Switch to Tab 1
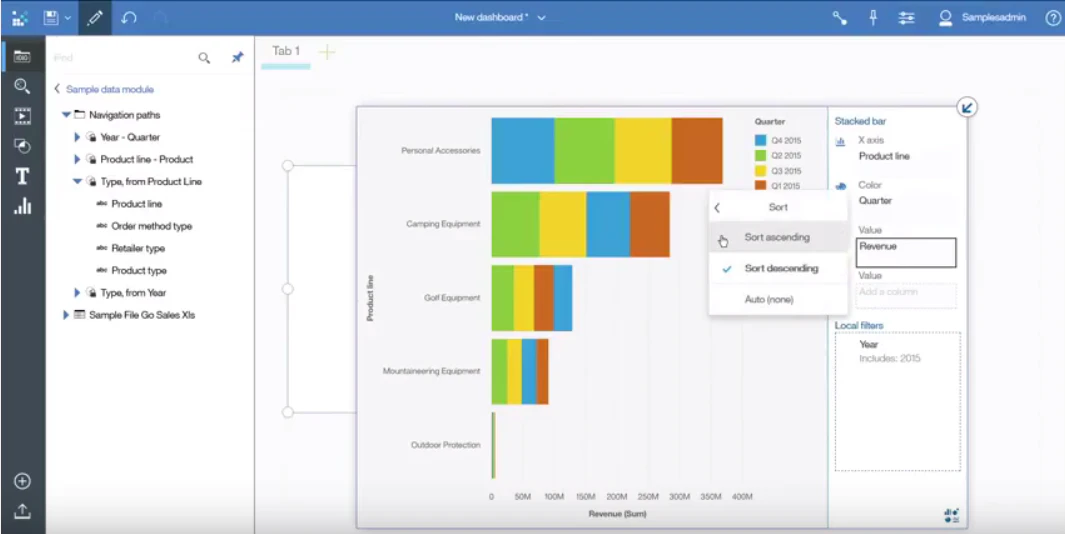The width and height of the screenshot is (1065, 534). pos(286,51)
